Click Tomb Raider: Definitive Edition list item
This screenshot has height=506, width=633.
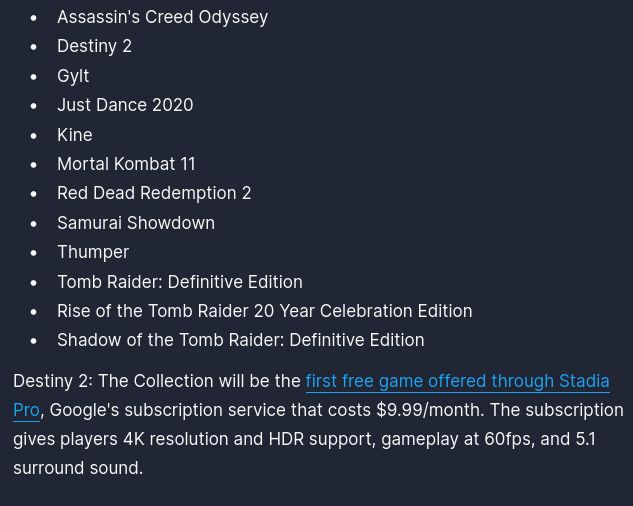pos(180,282)
